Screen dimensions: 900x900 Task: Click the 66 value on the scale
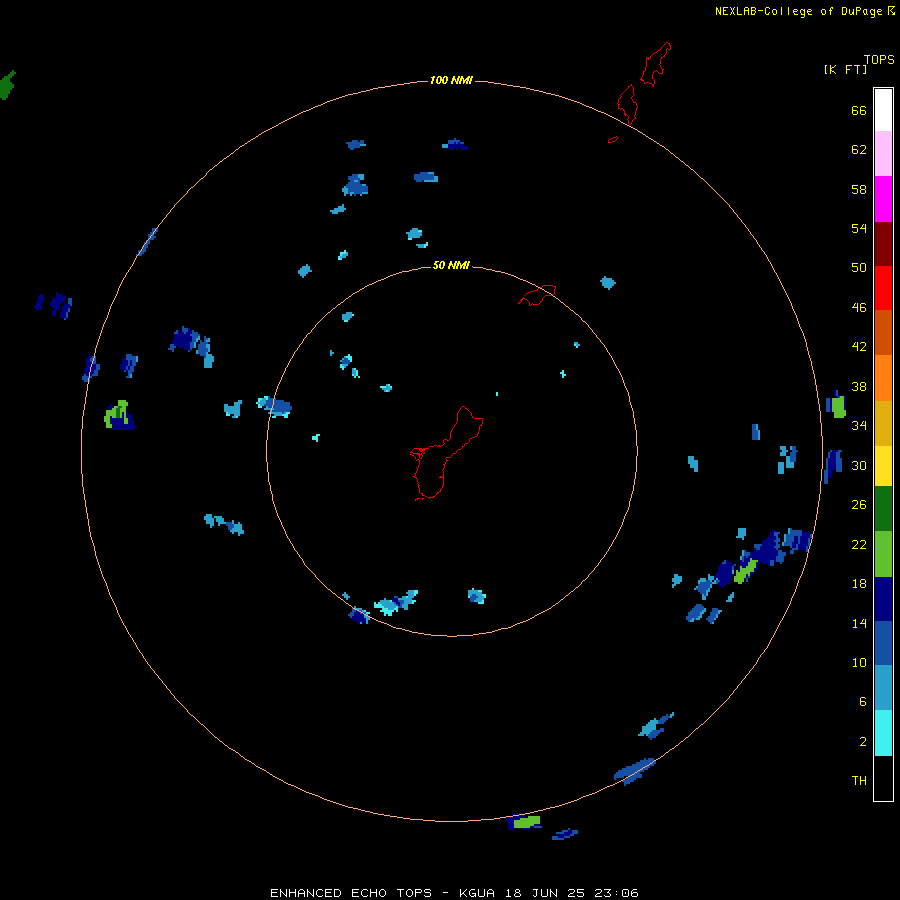click(859, 110)
